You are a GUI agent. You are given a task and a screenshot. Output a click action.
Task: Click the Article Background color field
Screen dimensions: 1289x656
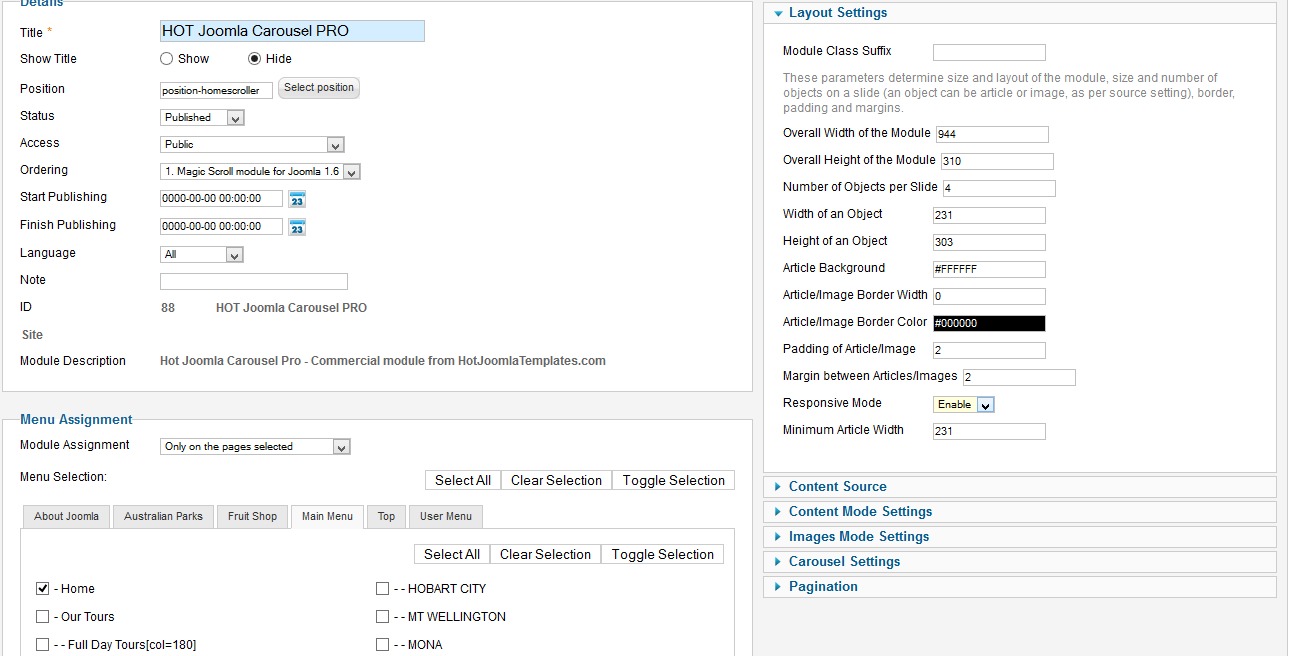coord(989,270)
